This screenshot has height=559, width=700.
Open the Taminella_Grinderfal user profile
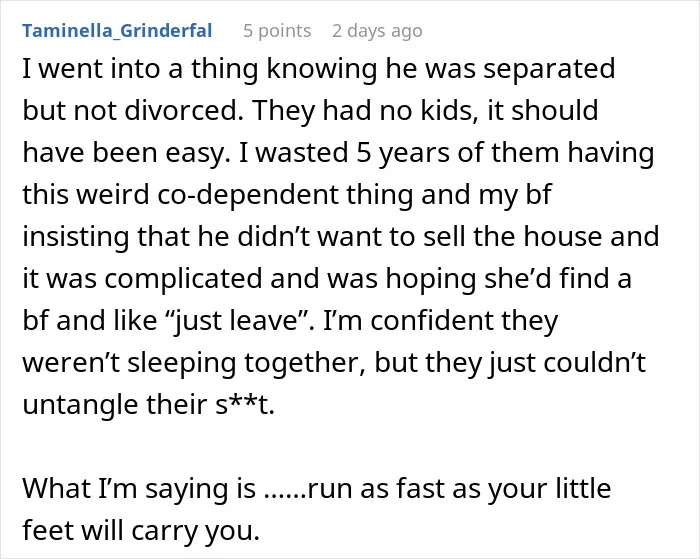click(117, 31)
